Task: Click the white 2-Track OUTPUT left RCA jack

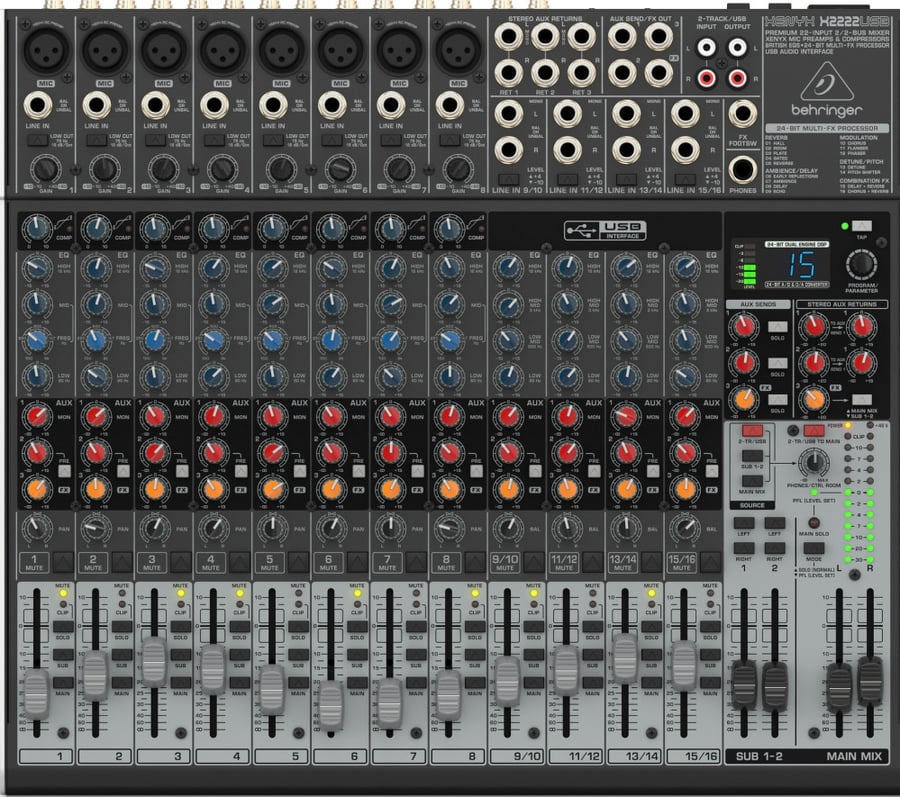Action: 737,47
